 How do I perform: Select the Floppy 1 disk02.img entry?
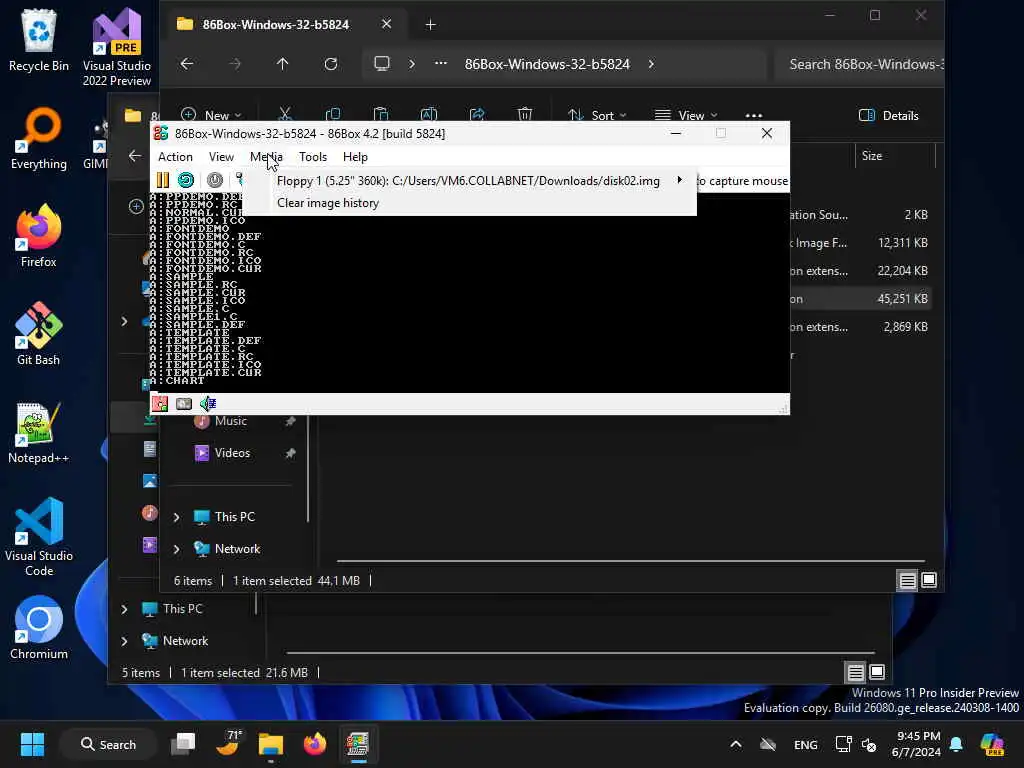[x=468, y=181]
